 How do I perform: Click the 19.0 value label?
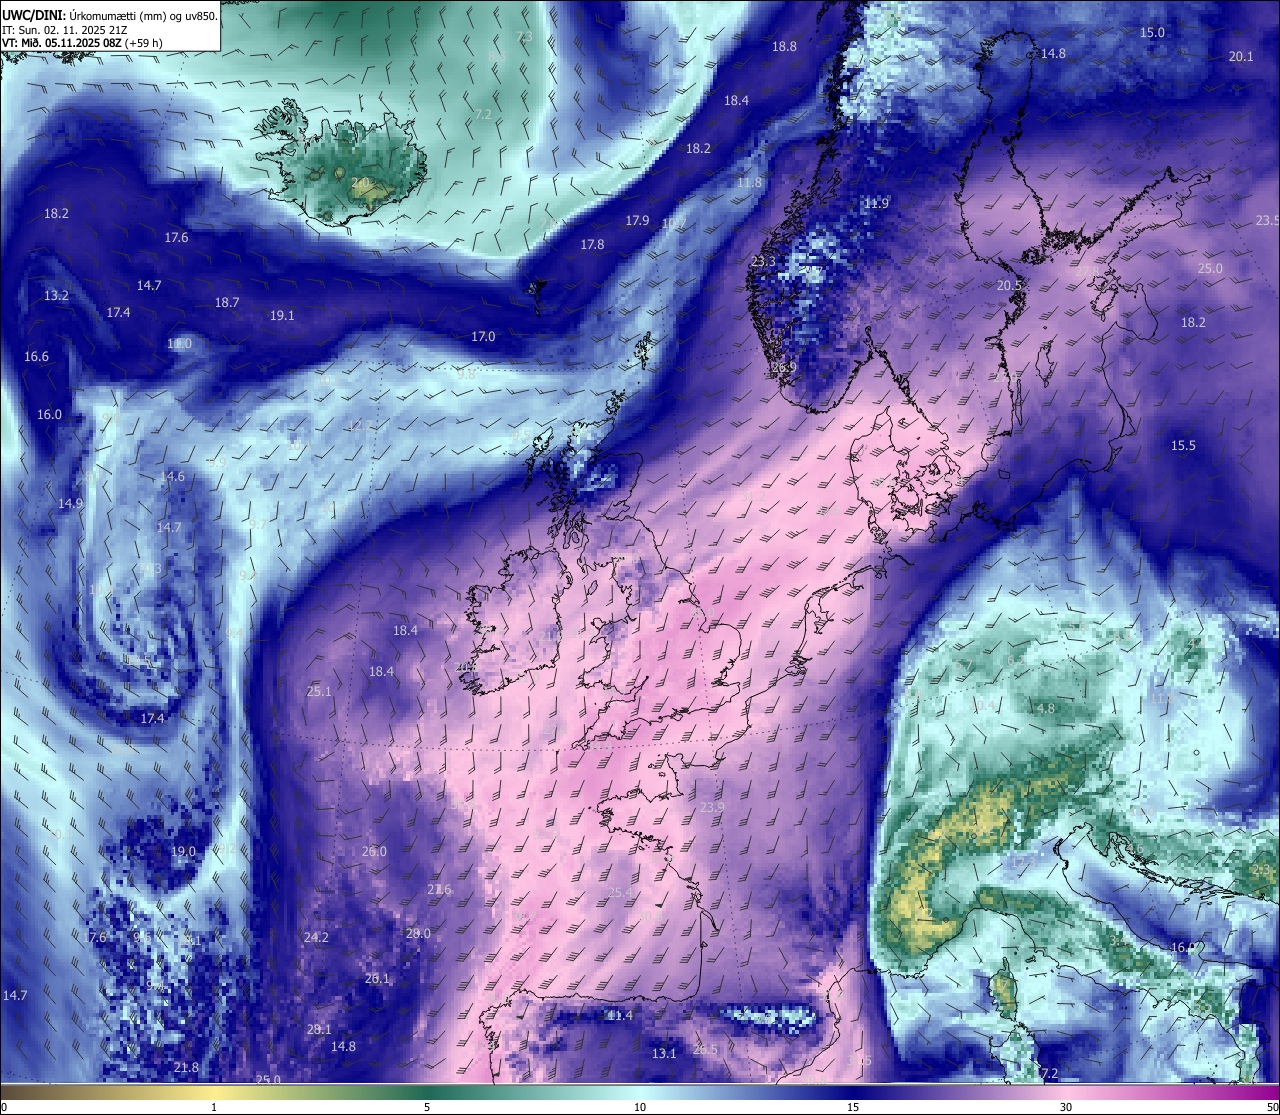point(183,851)
